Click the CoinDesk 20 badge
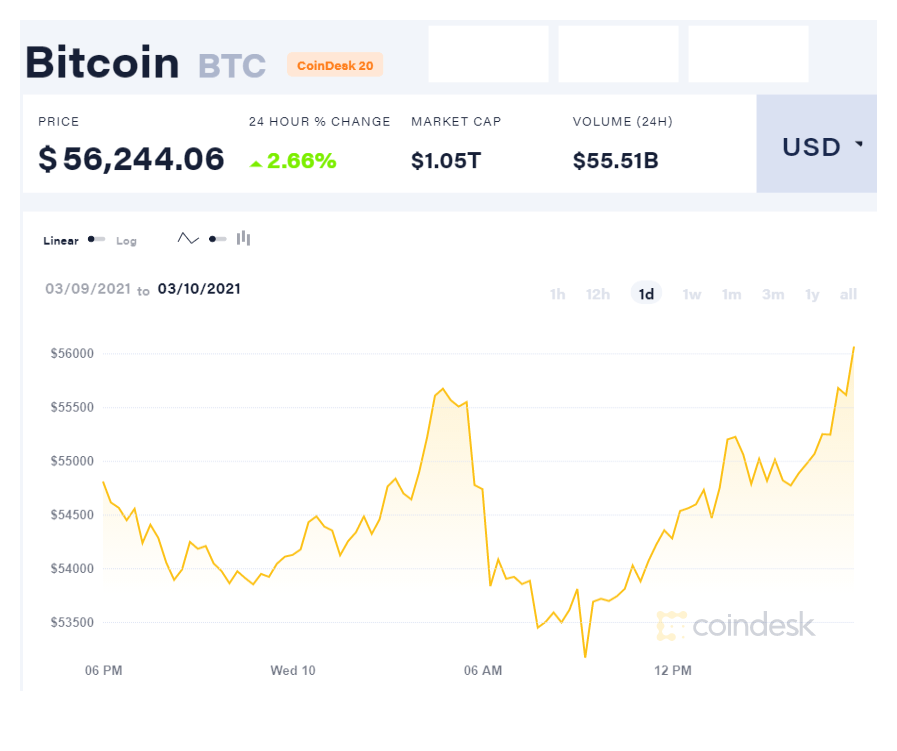897x751 pixels. [x=335, y=65]
